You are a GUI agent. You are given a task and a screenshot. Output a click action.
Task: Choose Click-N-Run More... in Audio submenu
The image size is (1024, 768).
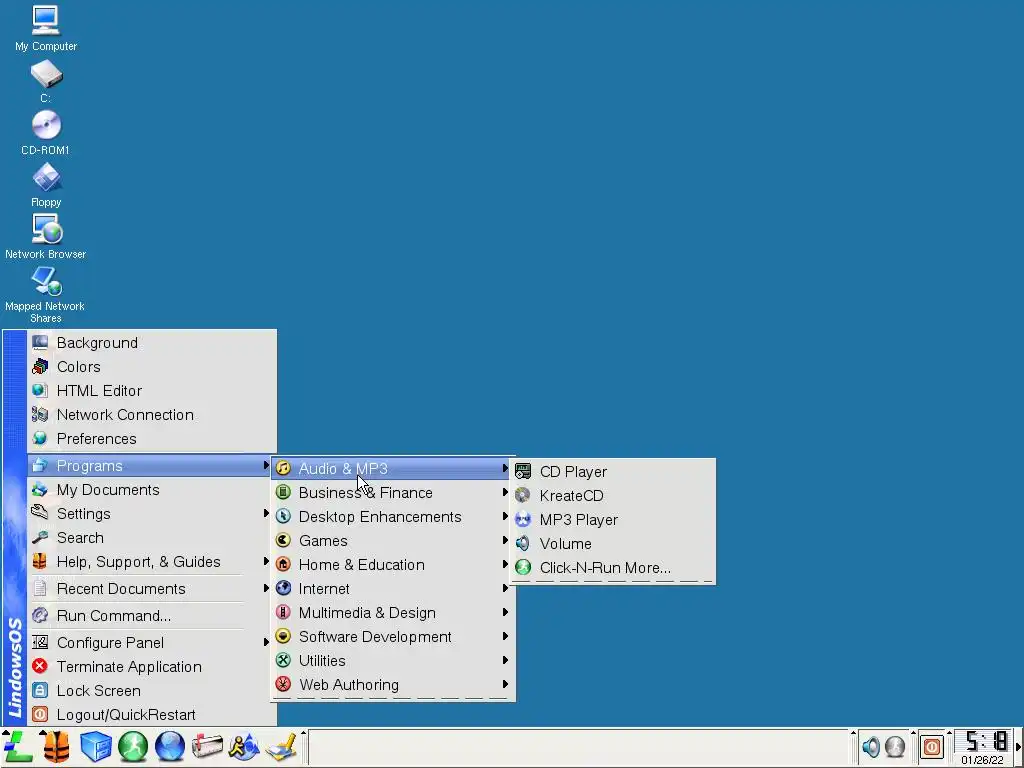tap(613, 568)
